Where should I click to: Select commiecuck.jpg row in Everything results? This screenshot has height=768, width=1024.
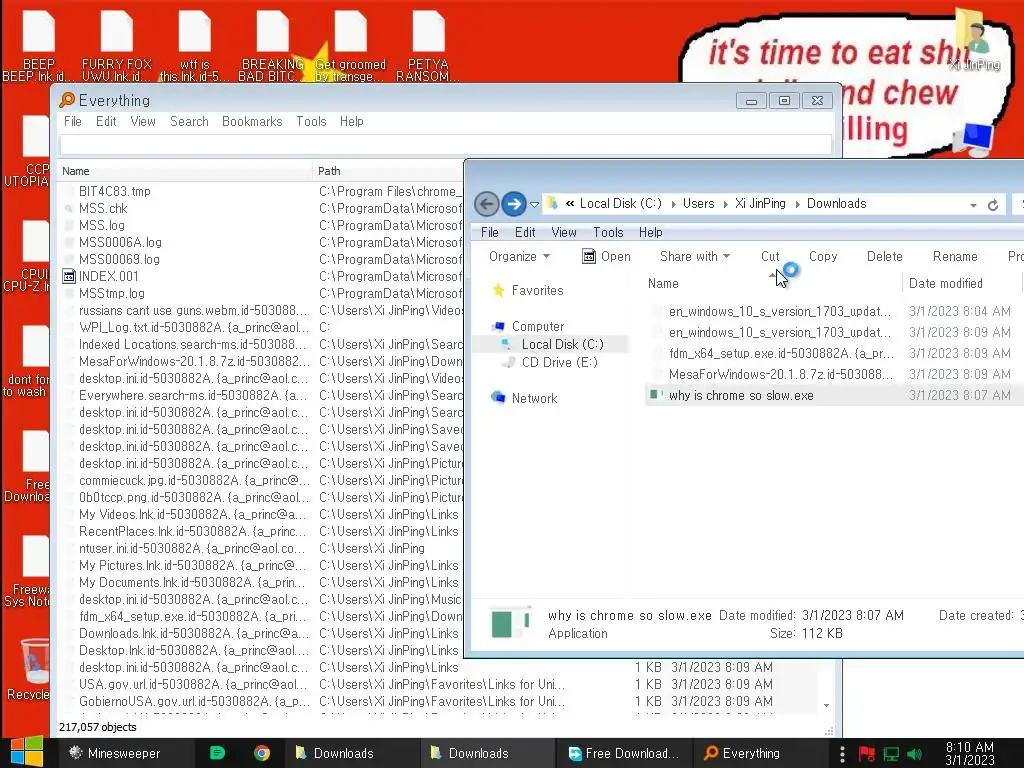pos(193,480)
